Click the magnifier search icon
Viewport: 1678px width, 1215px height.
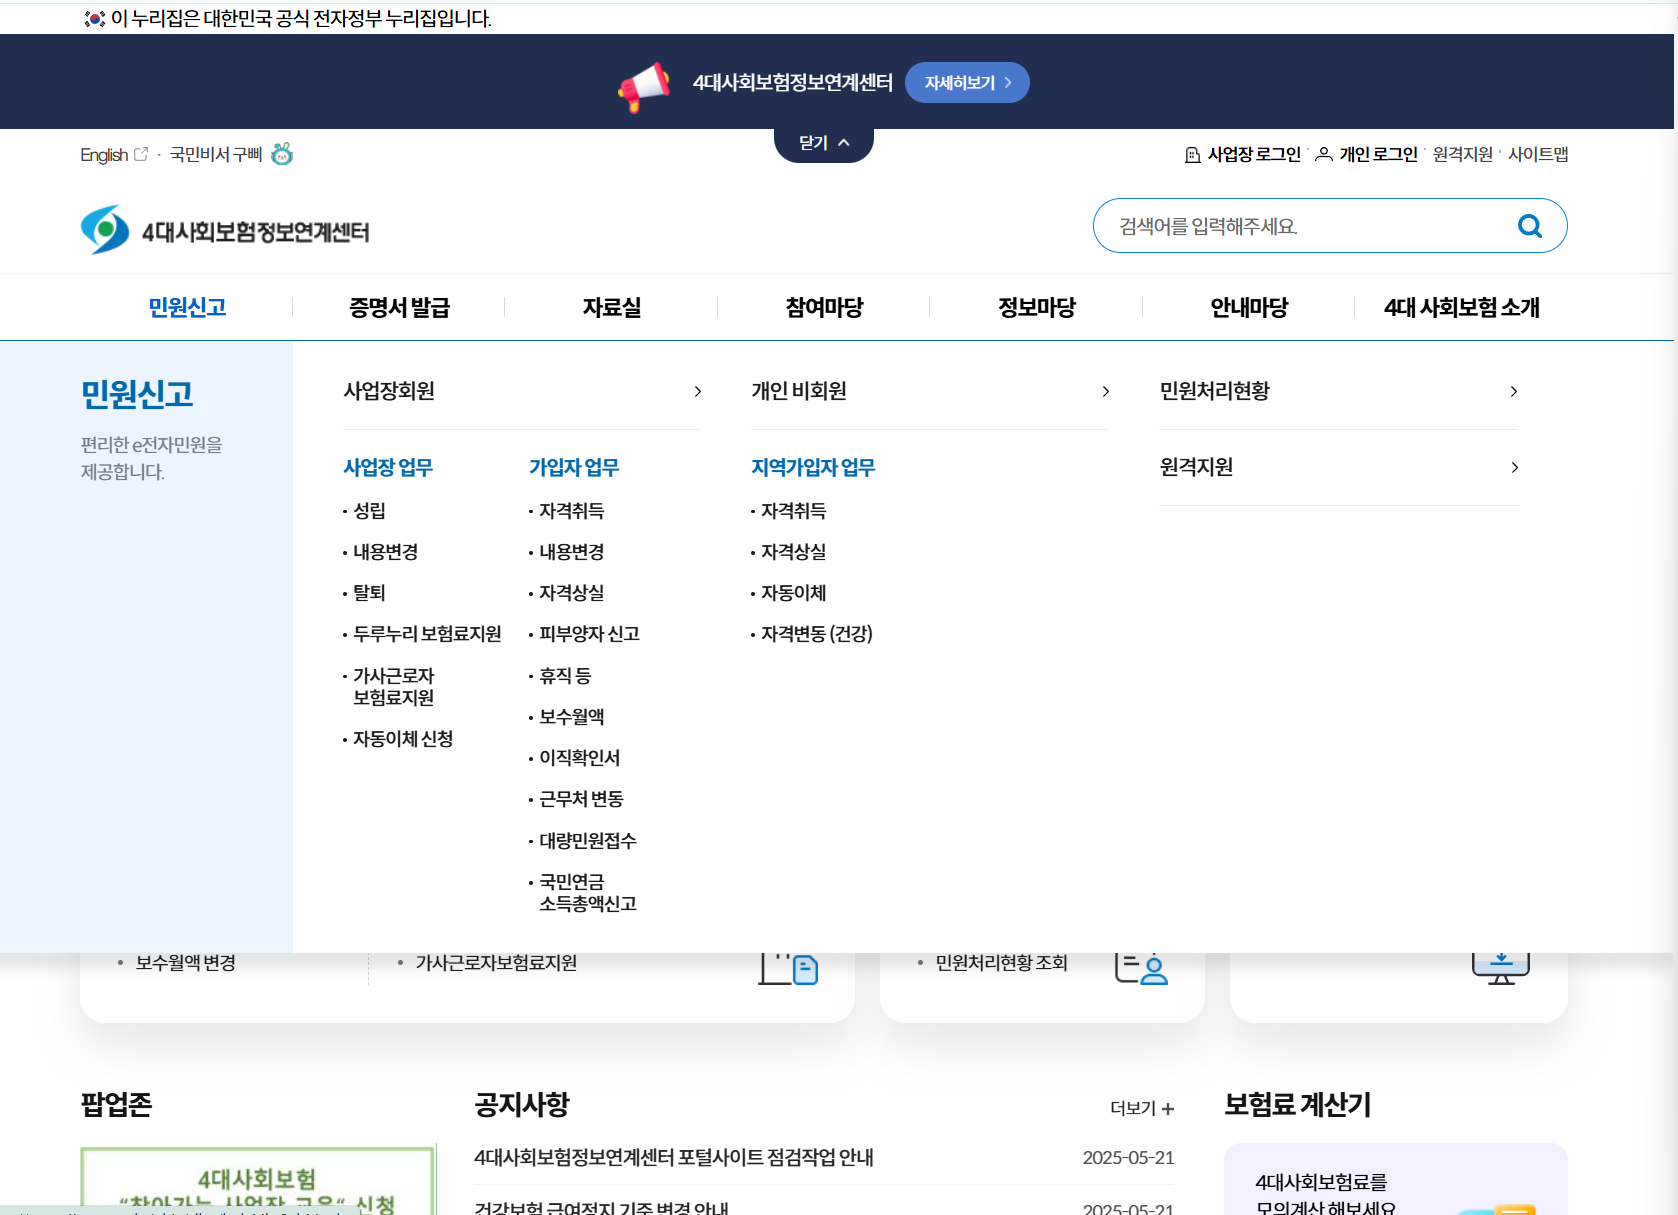click(1530, 226)
